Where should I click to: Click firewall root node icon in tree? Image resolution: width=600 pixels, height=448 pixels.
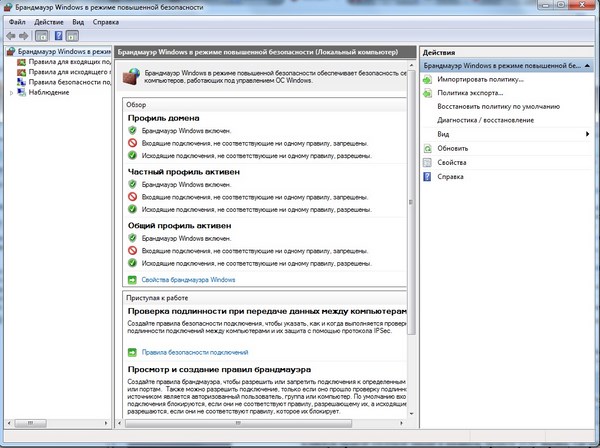tap(11, 51)
